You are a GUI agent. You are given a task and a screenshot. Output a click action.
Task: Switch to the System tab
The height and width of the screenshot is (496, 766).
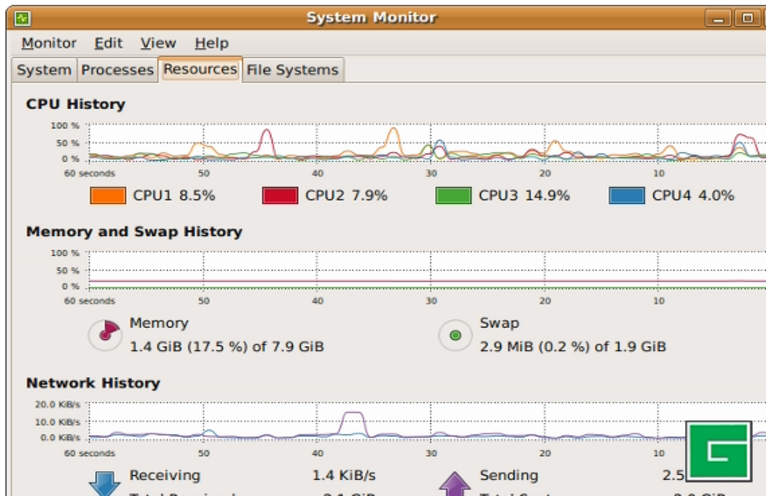tap(44, 70)
